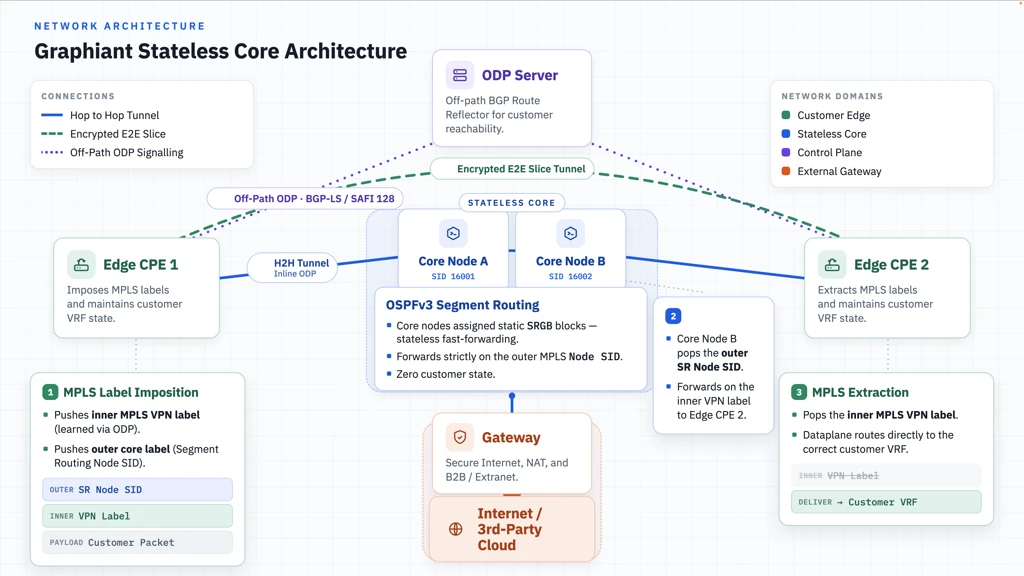Click 'Off-path BGP Route Reflector' description text

click(499, 114)
